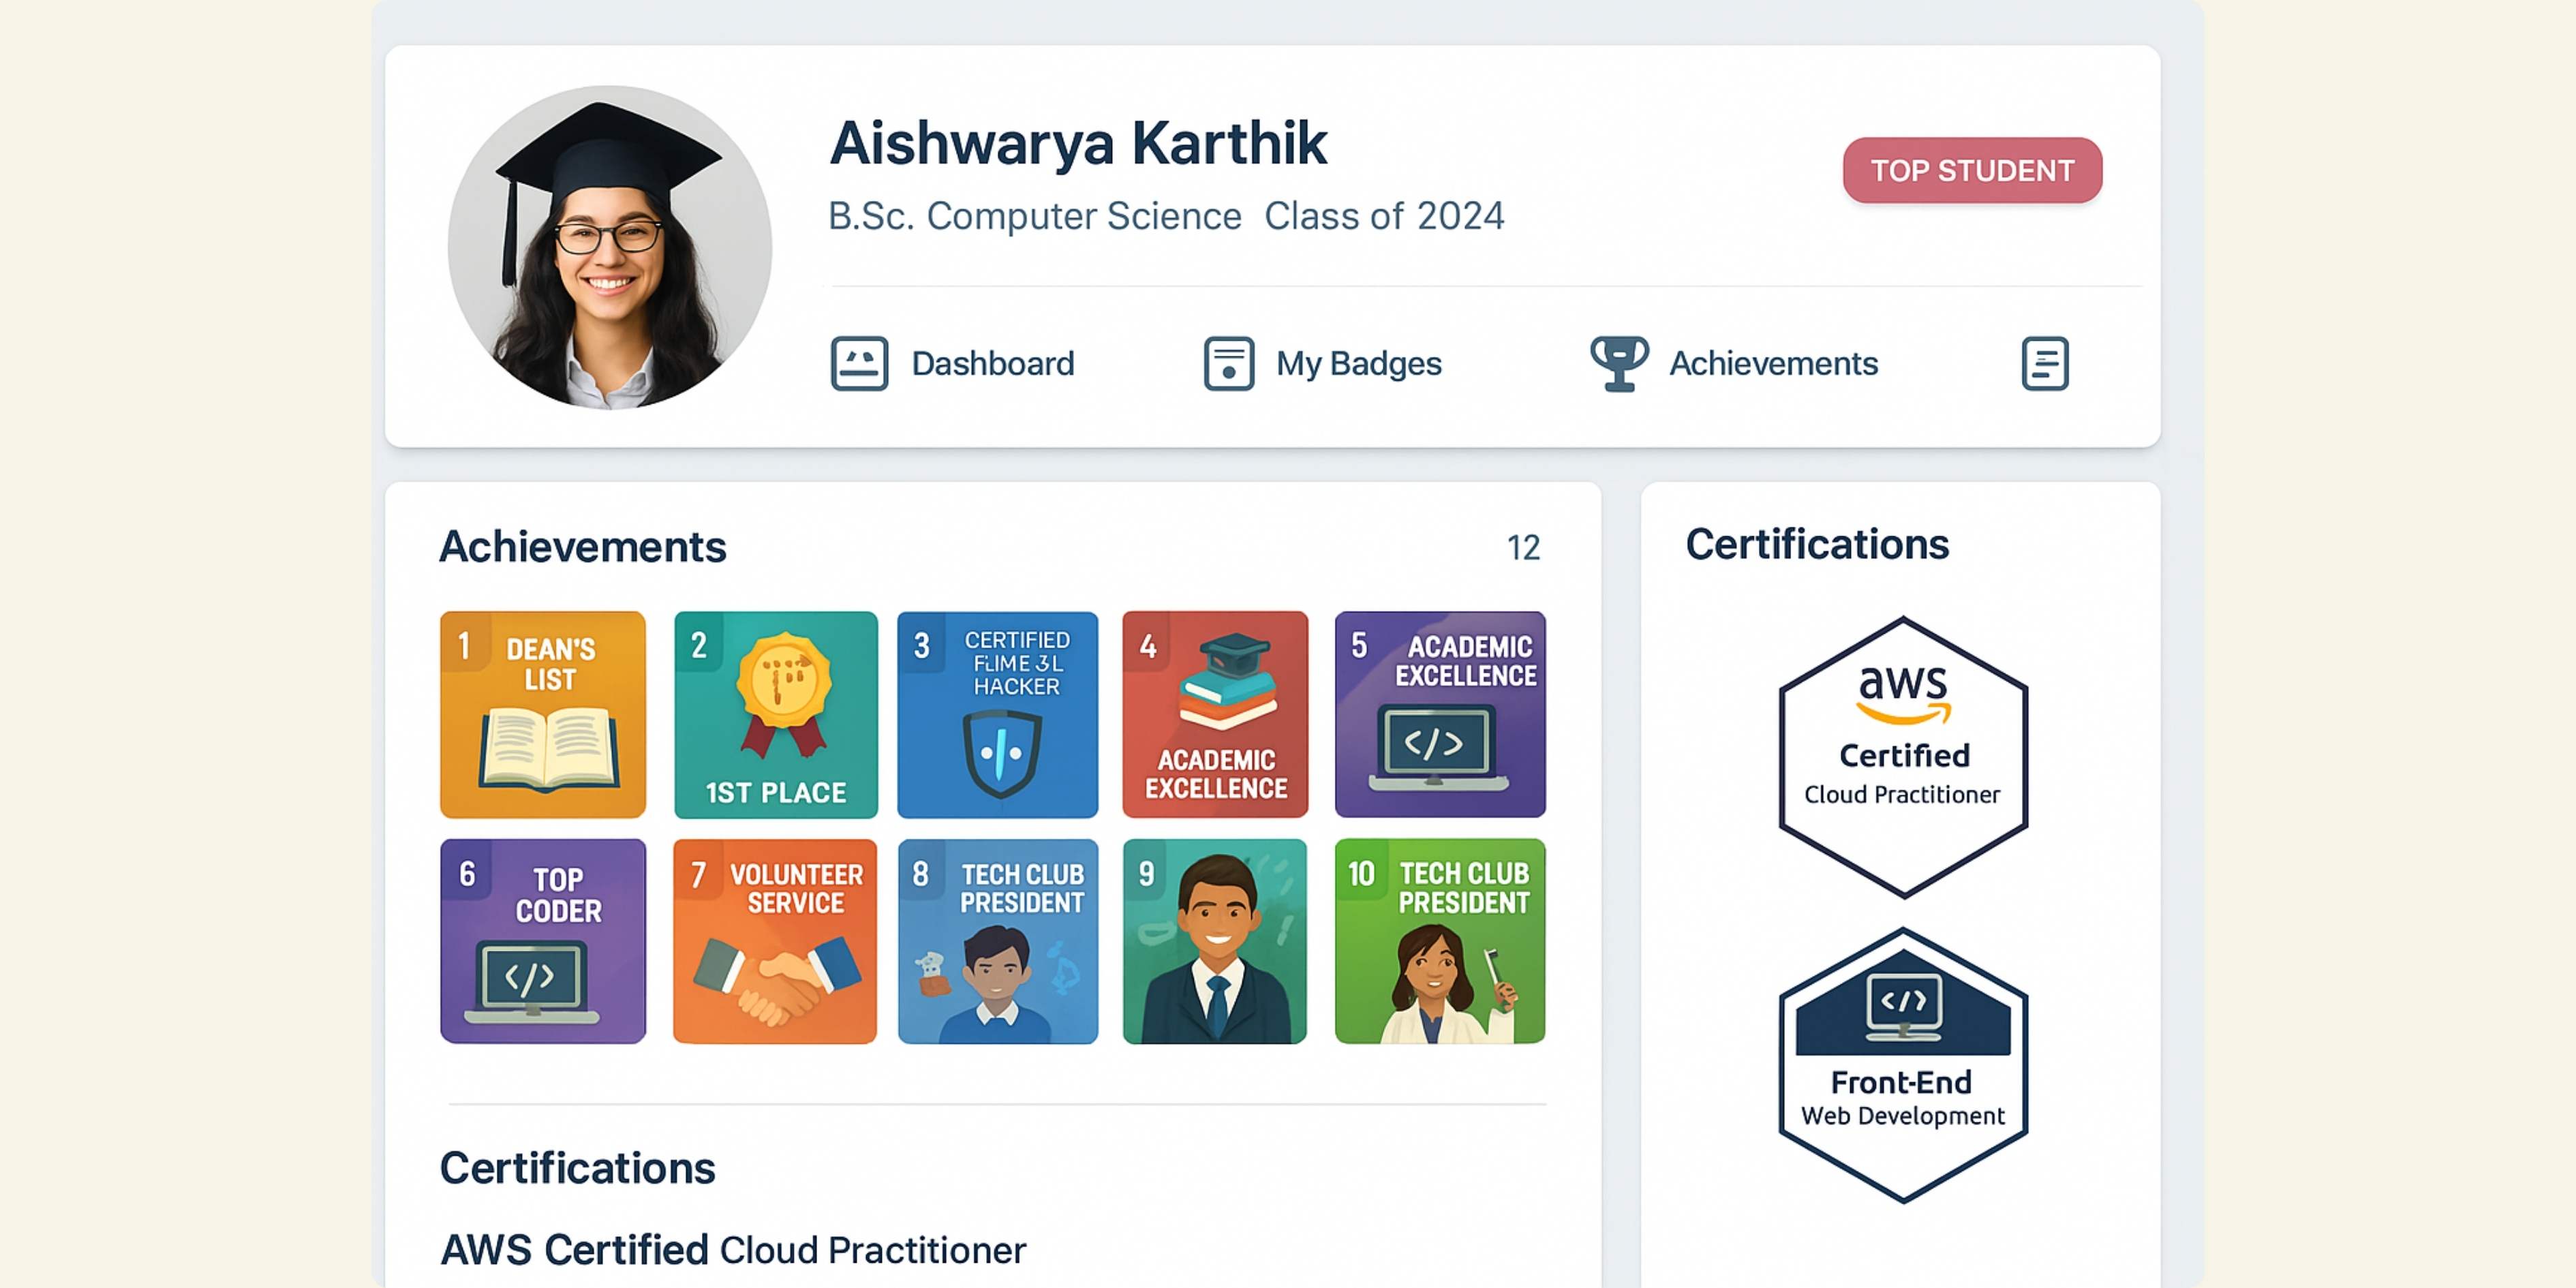Open the AWS Certified Cloud Practitioner link
Screen dimensions: 2576x1288
pos(733,1250)
